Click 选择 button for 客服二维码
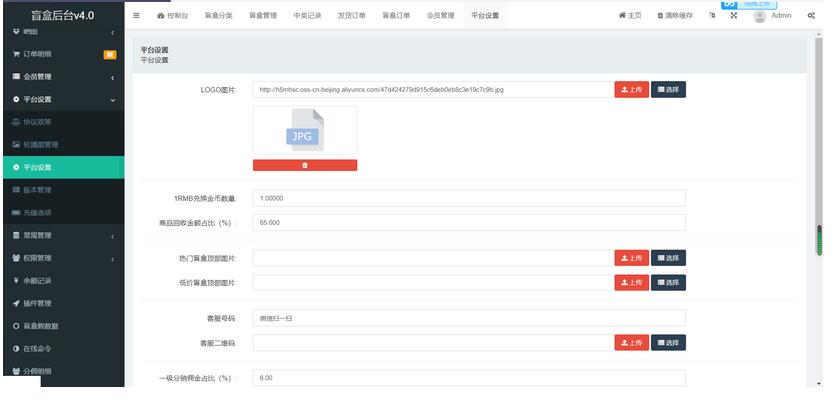This screenshot has height=400, width=838. 668,343
